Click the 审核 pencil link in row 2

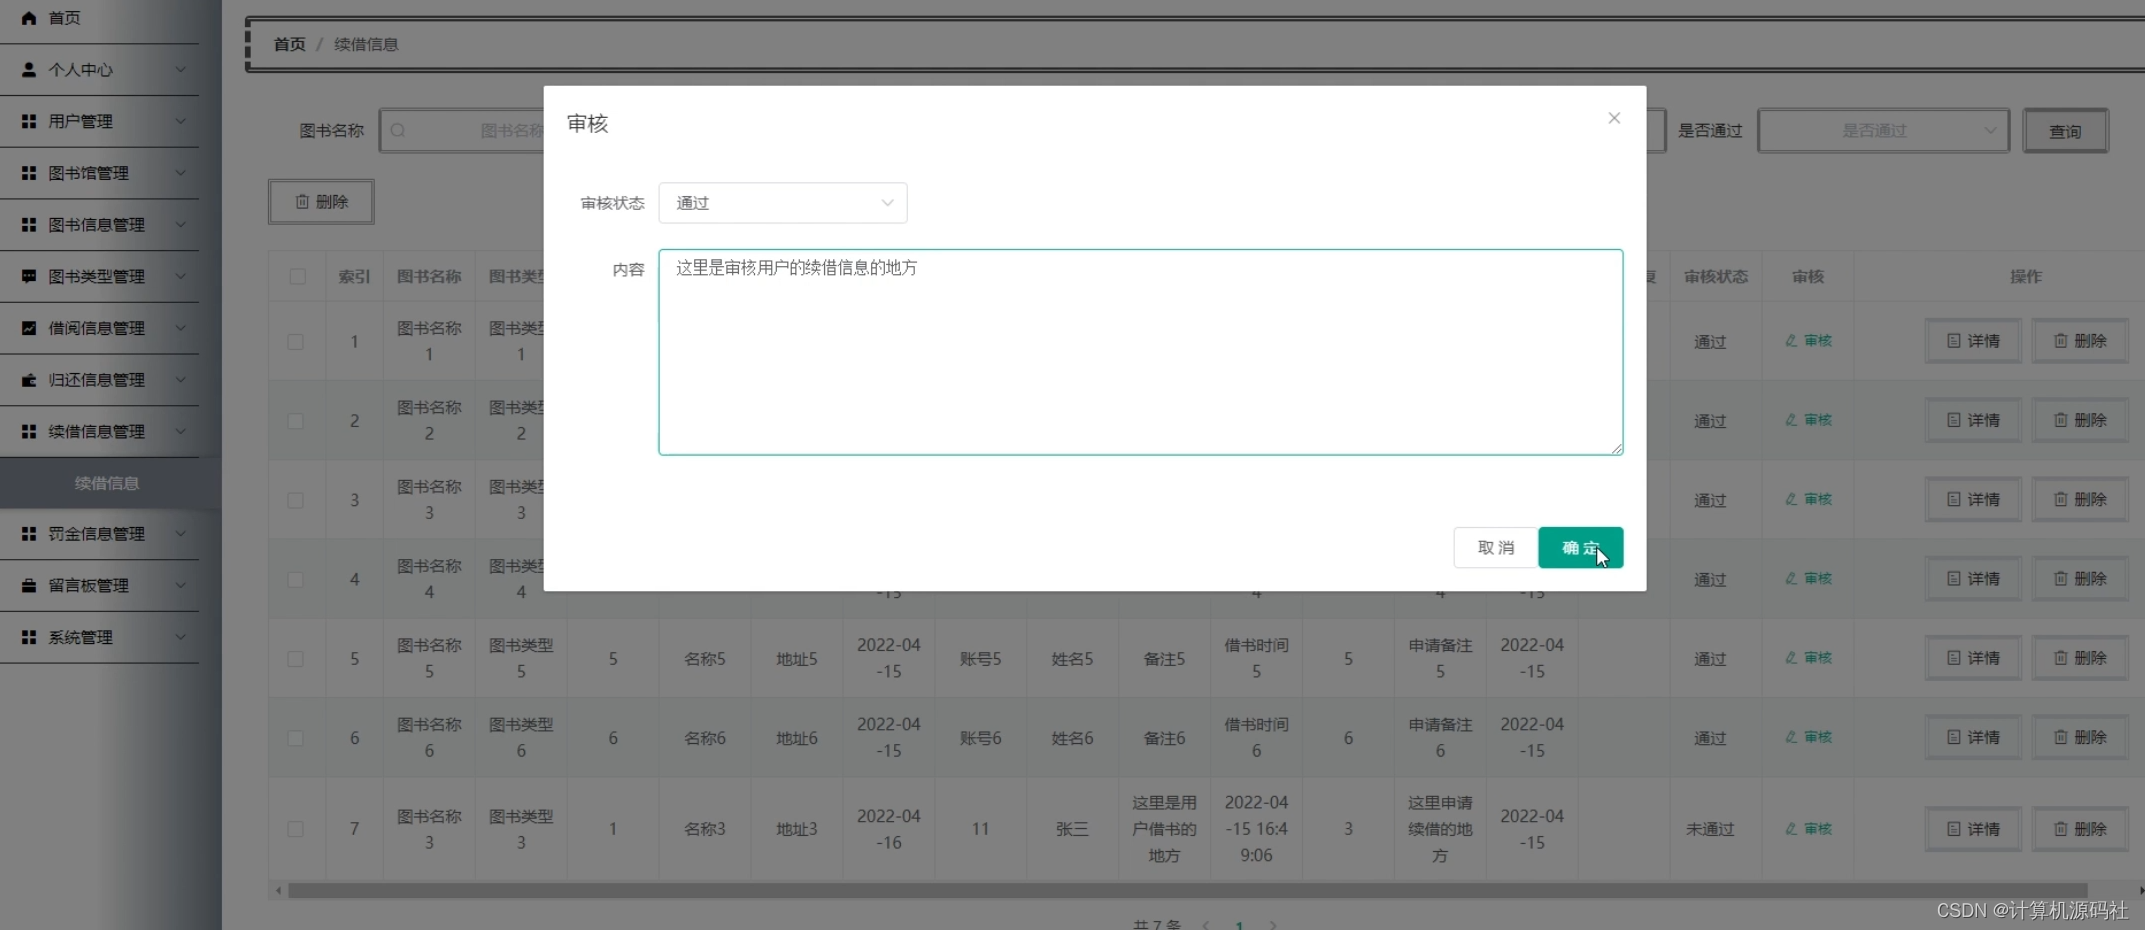(x=1808, y=420)
